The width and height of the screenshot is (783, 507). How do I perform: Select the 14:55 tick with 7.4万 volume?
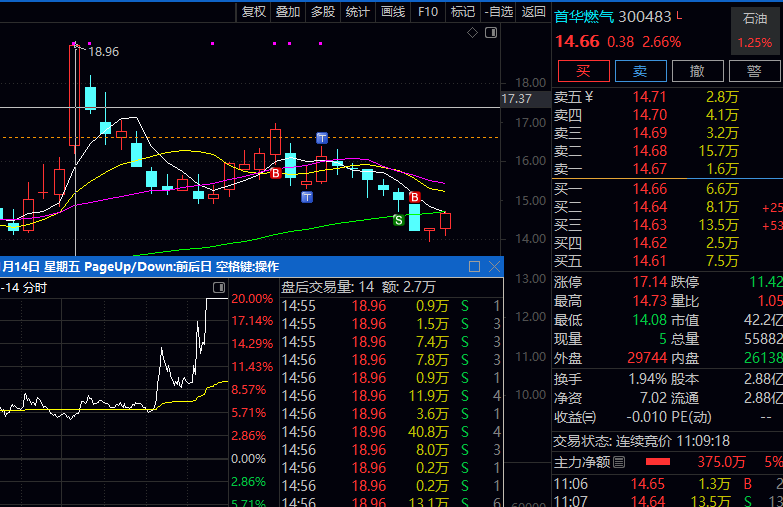pyautogui.click(x=391, y=342)
